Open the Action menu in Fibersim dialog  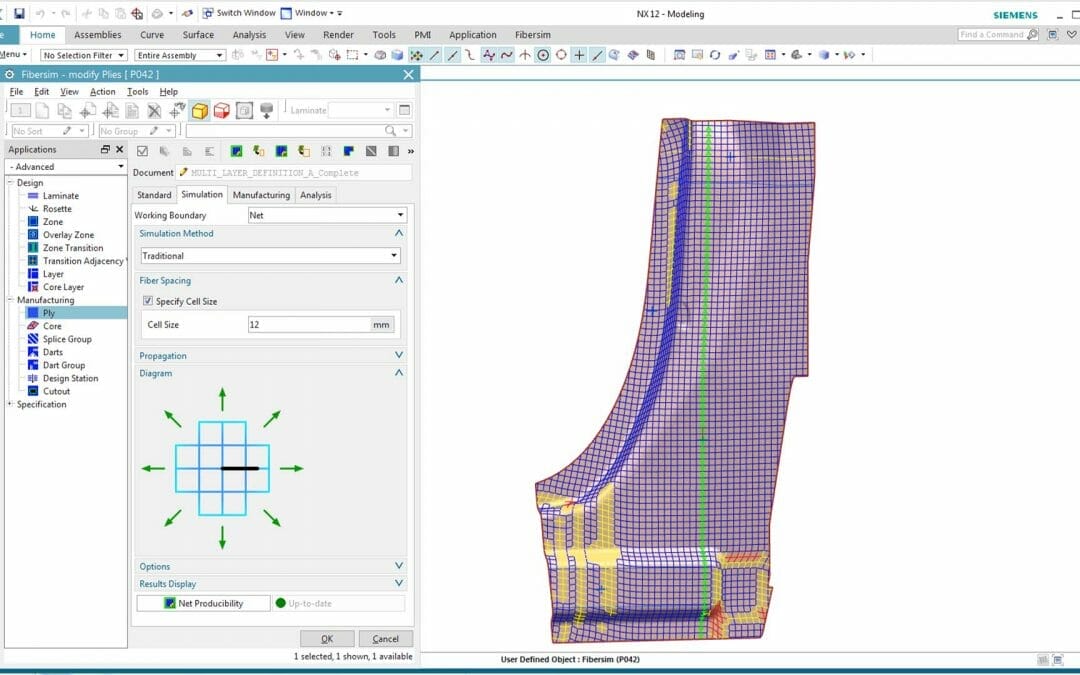tap(103, 92)
